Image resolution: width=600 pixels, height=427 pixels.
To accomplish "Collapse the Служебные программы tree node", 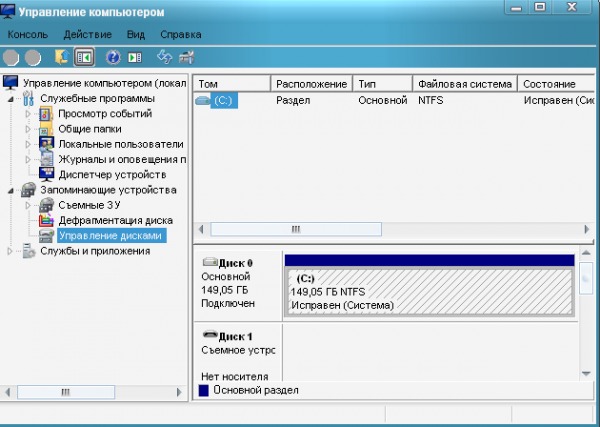I will [11, 99].
